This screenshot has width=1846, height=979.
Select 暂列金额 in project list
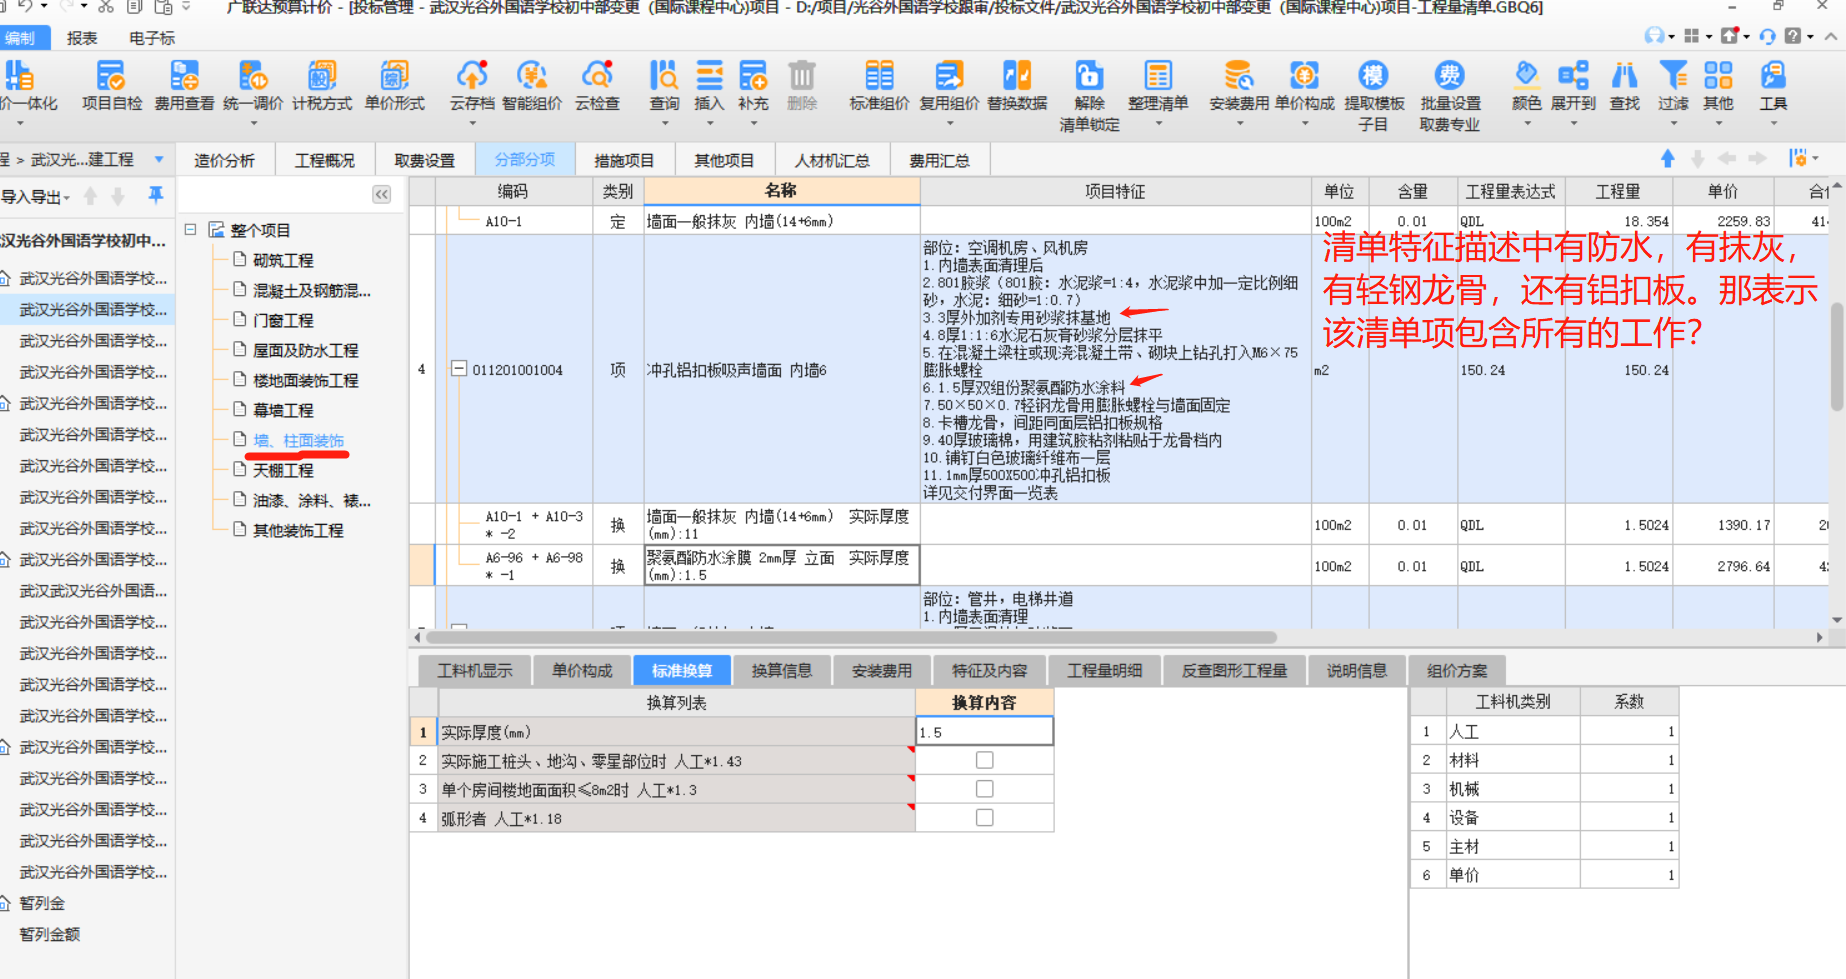point(50,934)
